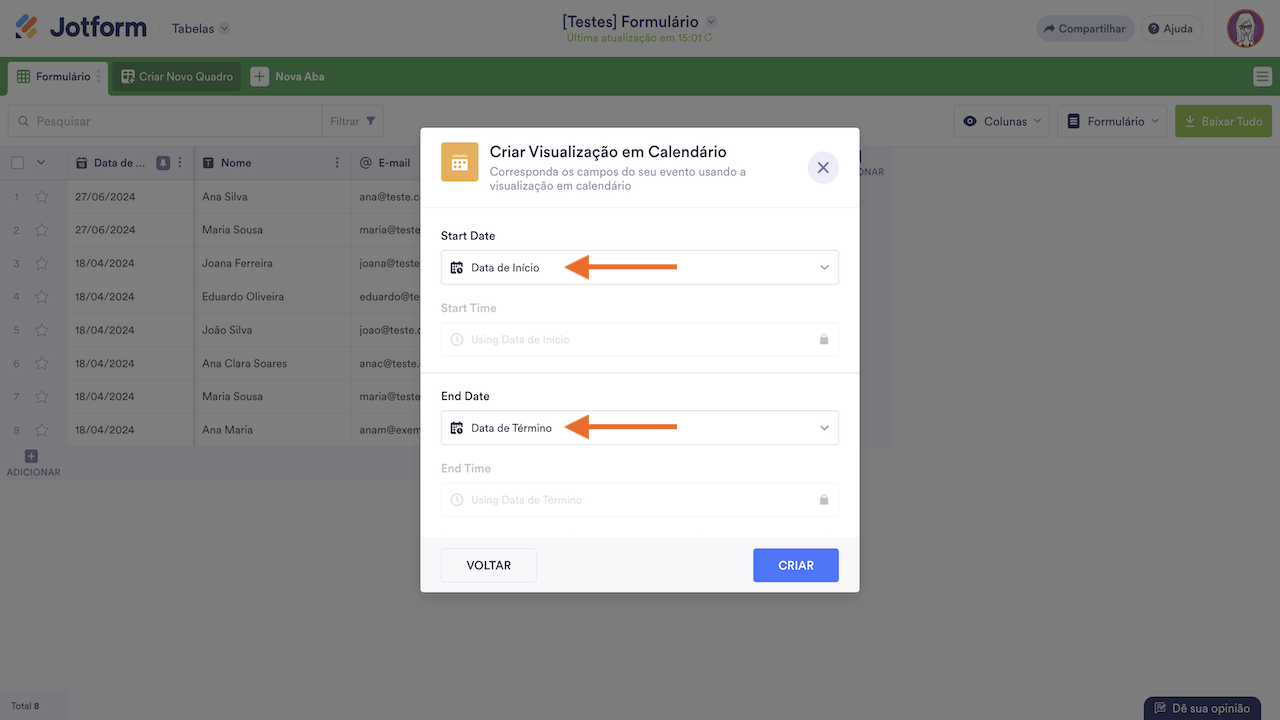
Task: Click the Criar button
Action: 795,565
